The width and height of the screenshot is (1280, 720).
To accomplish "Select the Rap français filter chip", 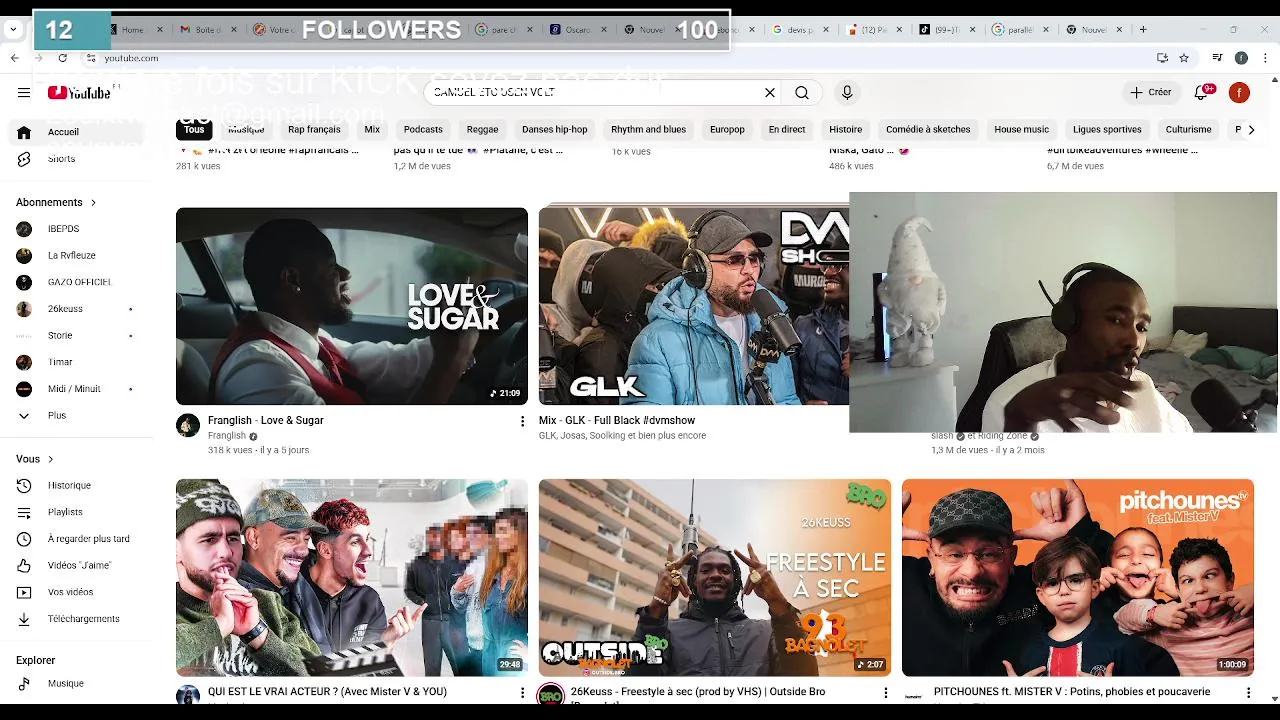I will (x=314, y=129).
